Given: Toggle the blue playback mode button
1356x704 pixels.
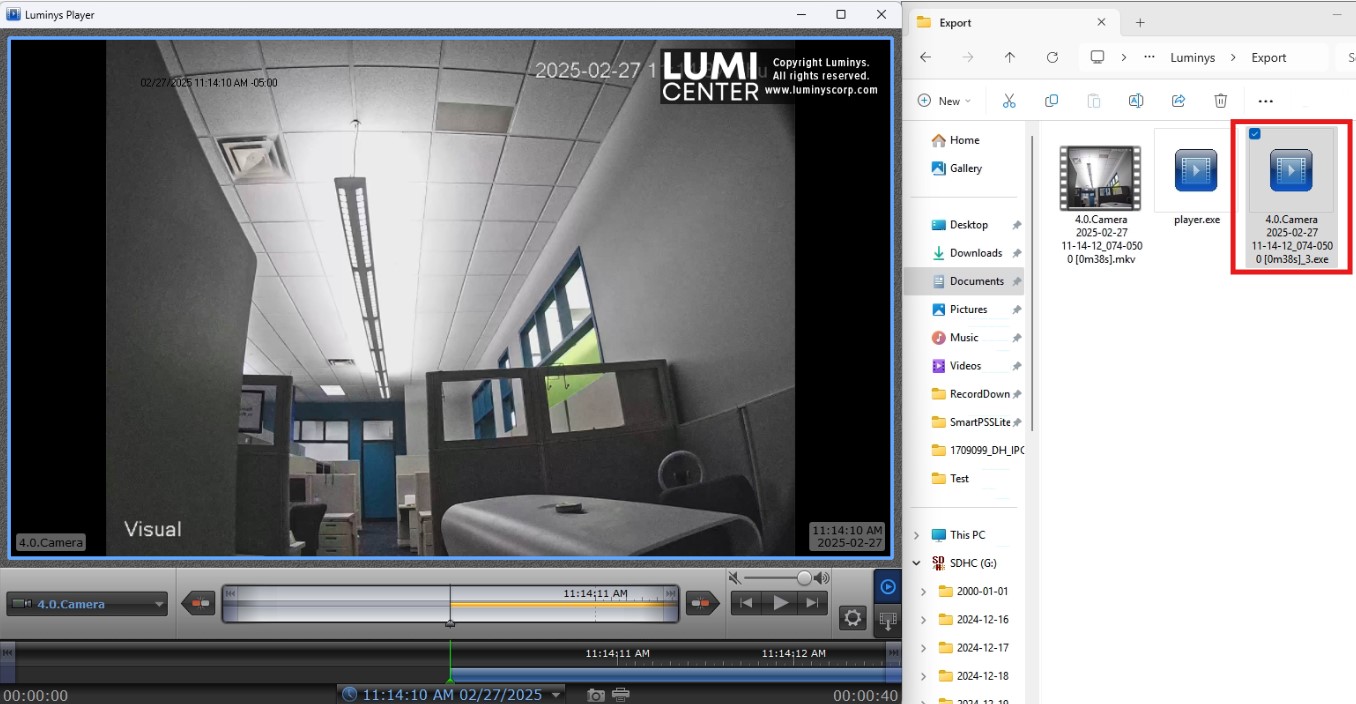Looking at the screenshot, I should click(x=887, y=587).
